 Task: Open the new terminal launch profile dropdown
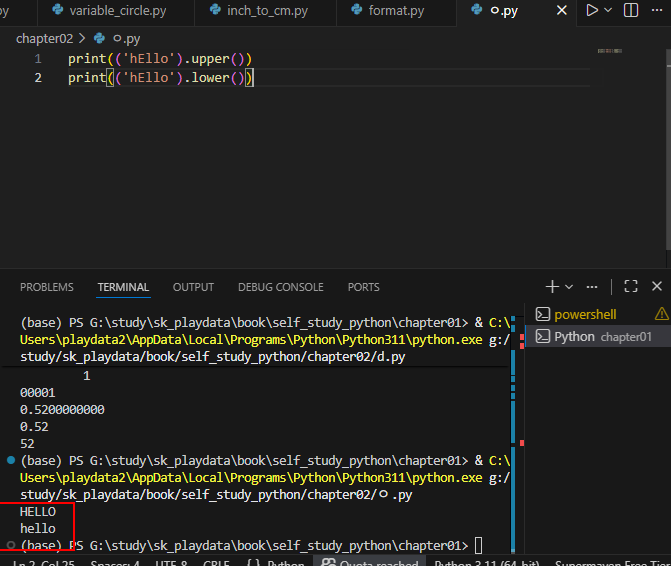[569, 287]
